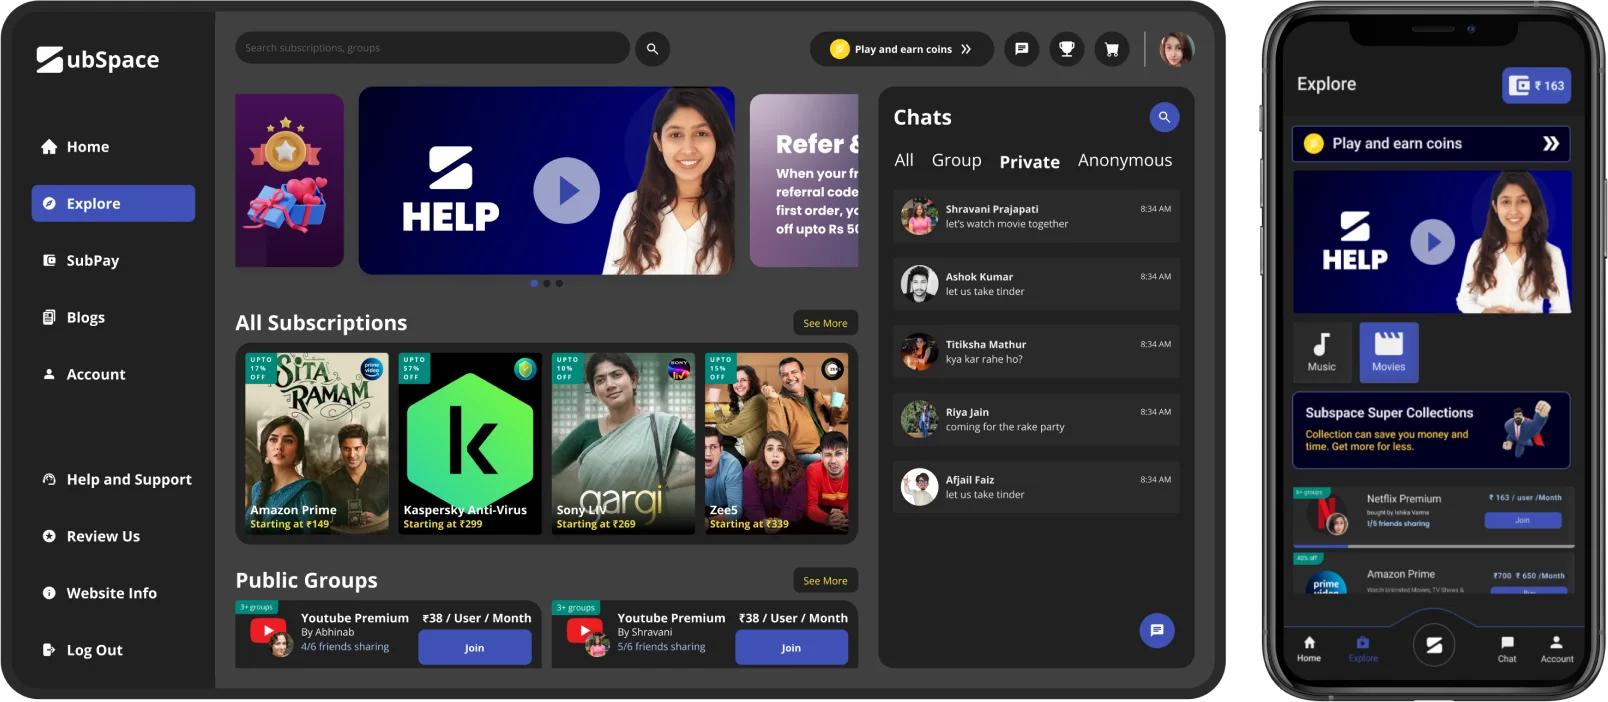This screenshot has height=702, width=1608.
Task: Switch to the Group chats tab
Action: pyautogui.click(x=956, y=160)
